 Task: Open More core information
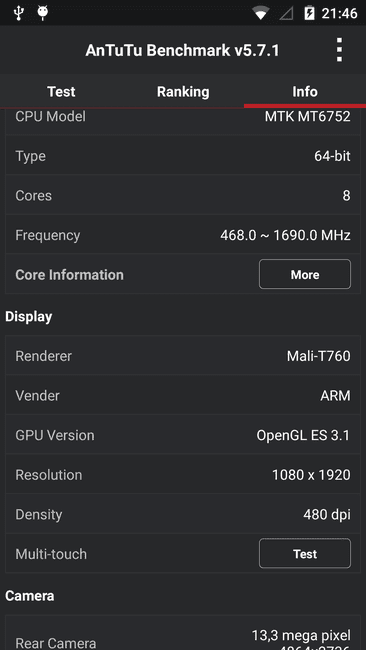(x=305, y=274)
